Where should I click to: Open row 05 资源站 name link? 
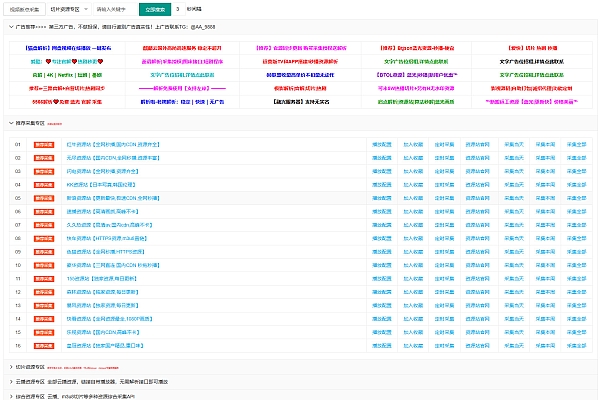tap(113, 198)
